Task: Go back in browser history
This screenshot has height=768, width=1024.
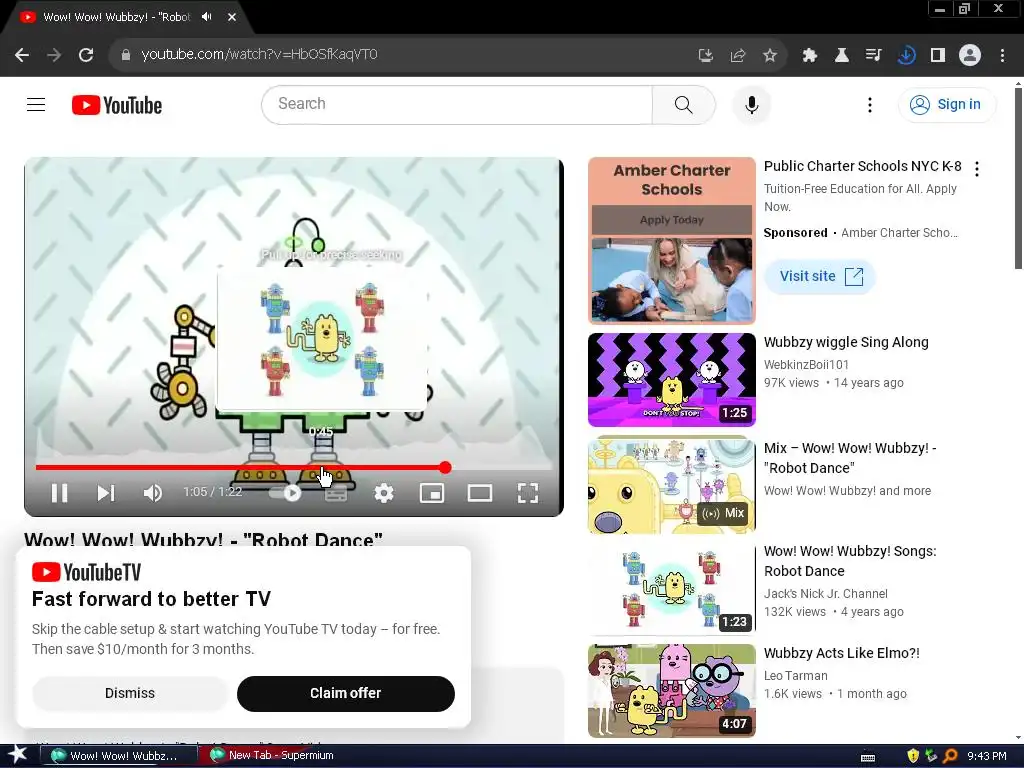Action: (22, 55)
